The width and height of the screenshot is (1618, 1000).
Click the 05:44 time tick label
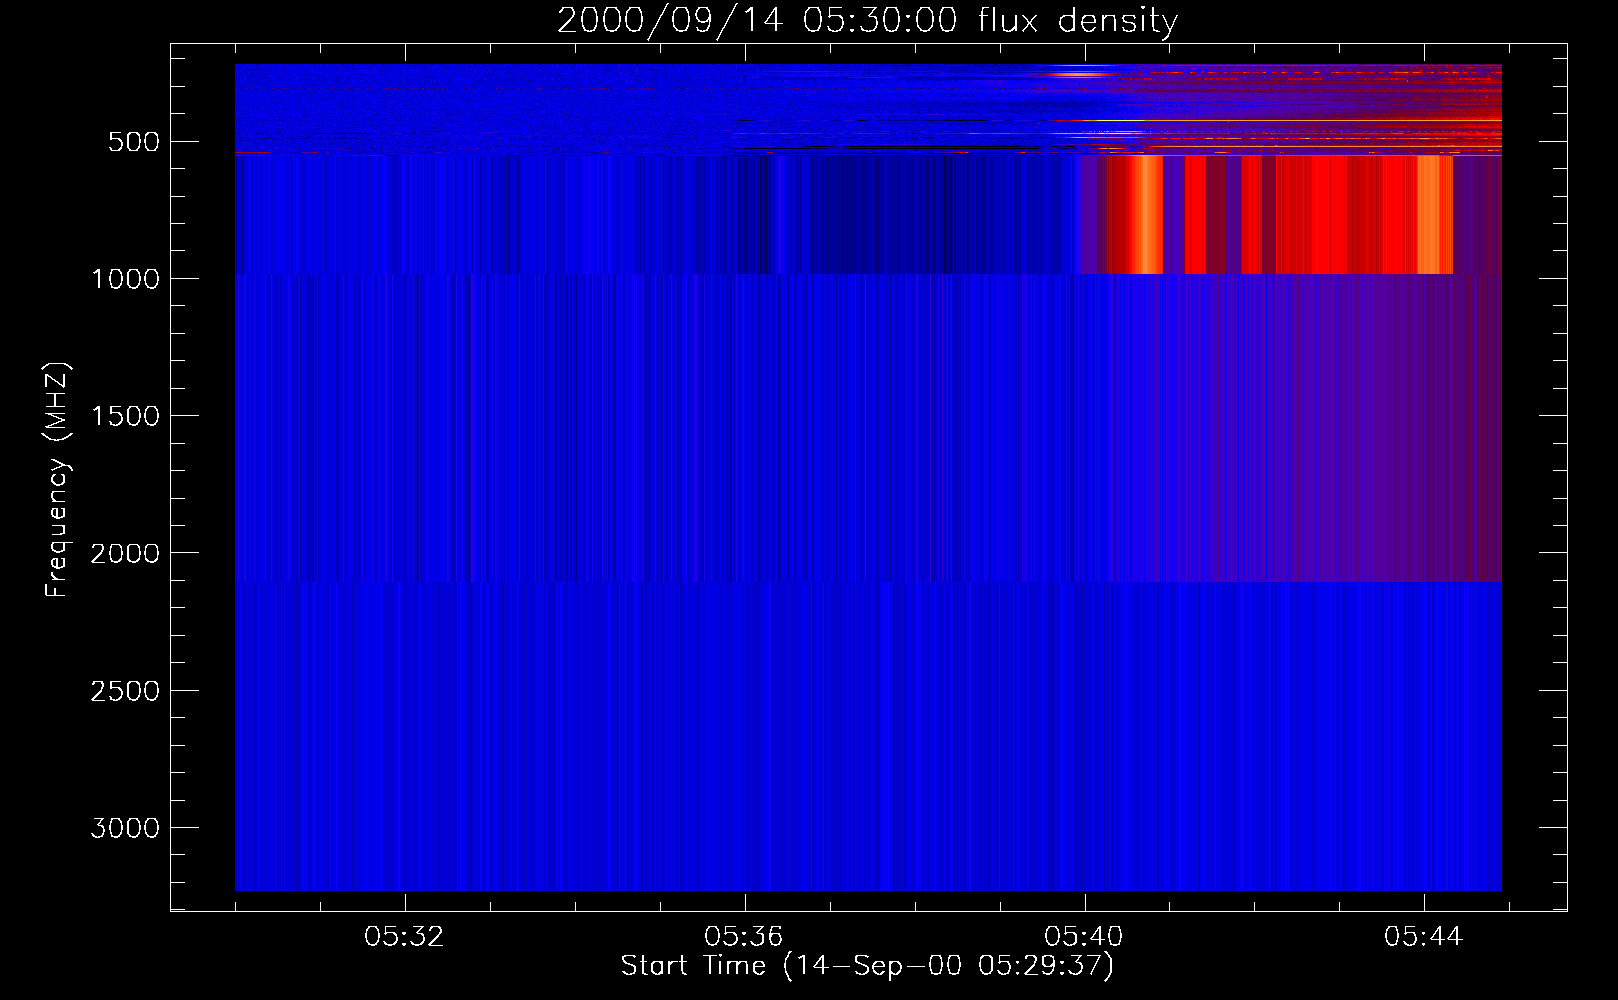click(1424, 937)
